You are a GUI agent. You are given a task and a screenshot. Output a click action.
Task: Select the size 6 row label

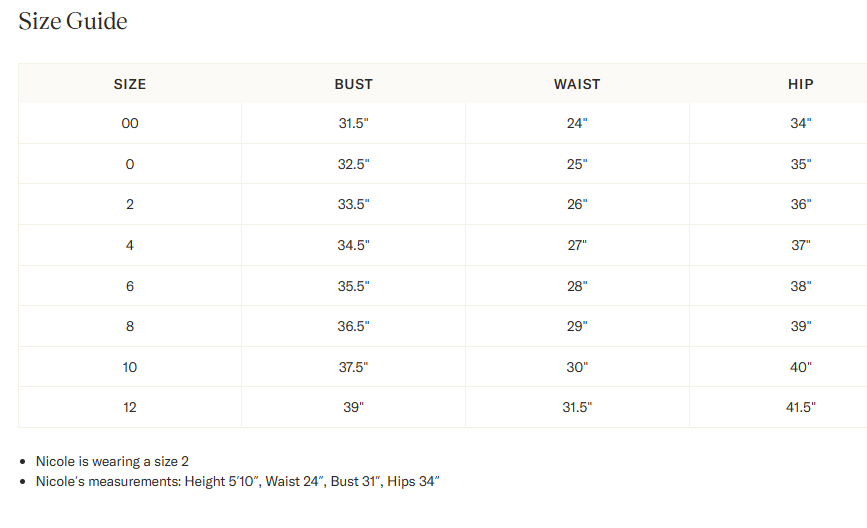point(130,286)
